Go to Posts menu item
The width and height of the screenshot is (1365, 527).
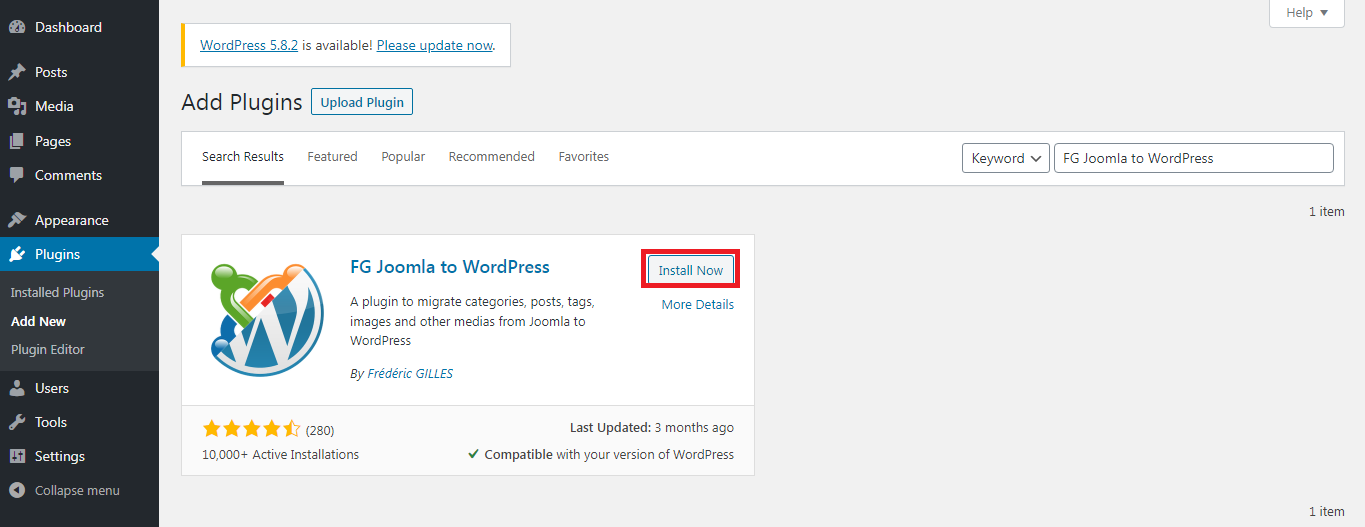pyautogui.click(x=79, y=72)
